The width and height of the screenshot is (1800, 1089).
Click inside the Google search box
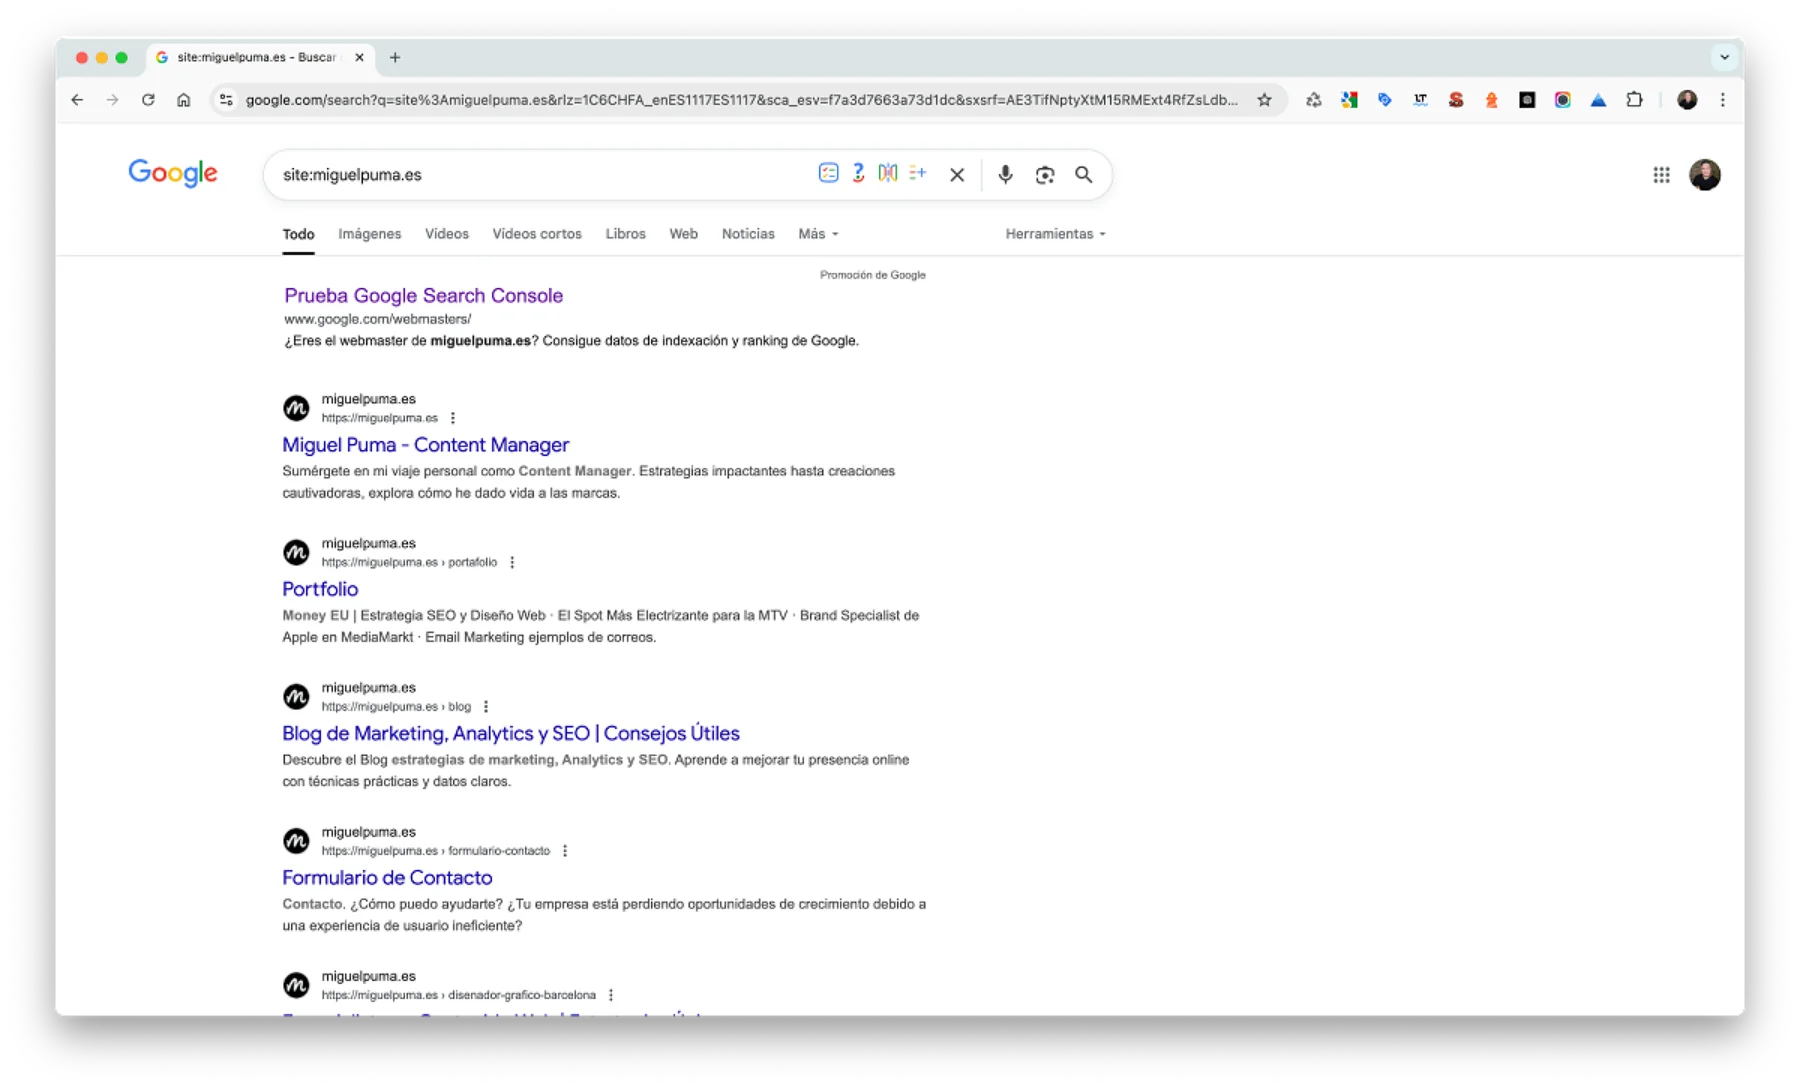coord(540,175)
